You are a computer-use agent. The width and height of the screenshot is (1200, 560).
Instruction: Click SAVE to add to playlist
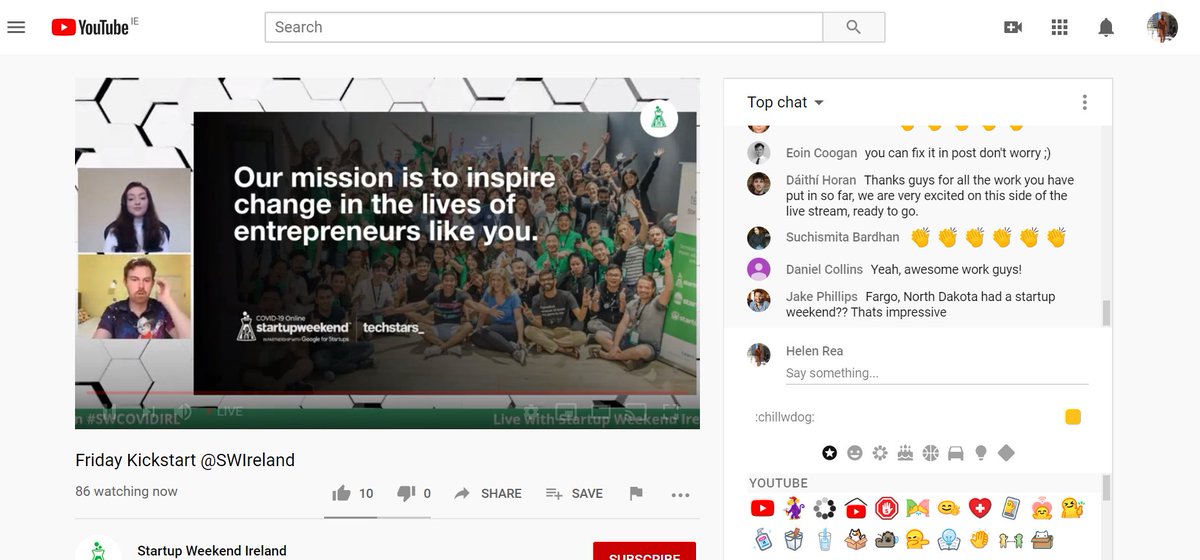(x=575, y=493)
